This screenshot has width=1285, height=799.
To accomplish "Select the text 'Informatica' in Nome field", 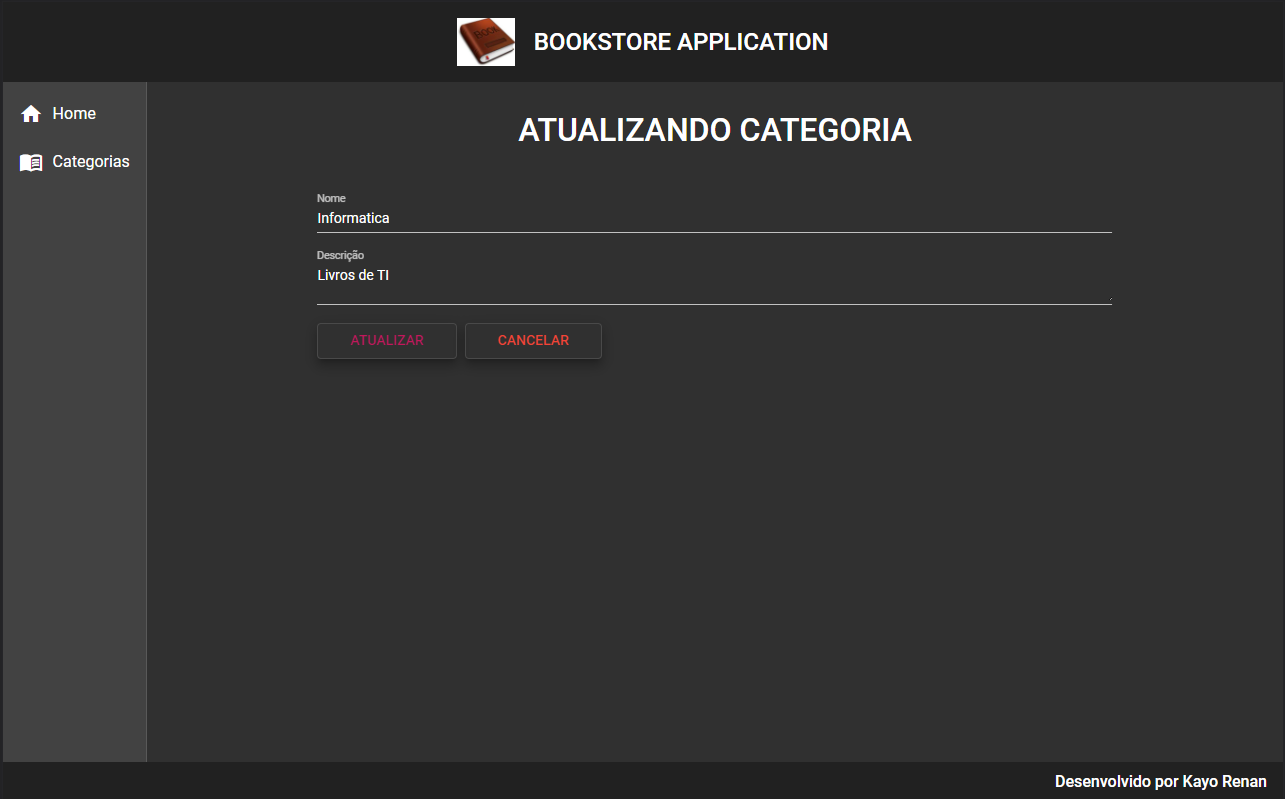I will click(x=352, y=217).
